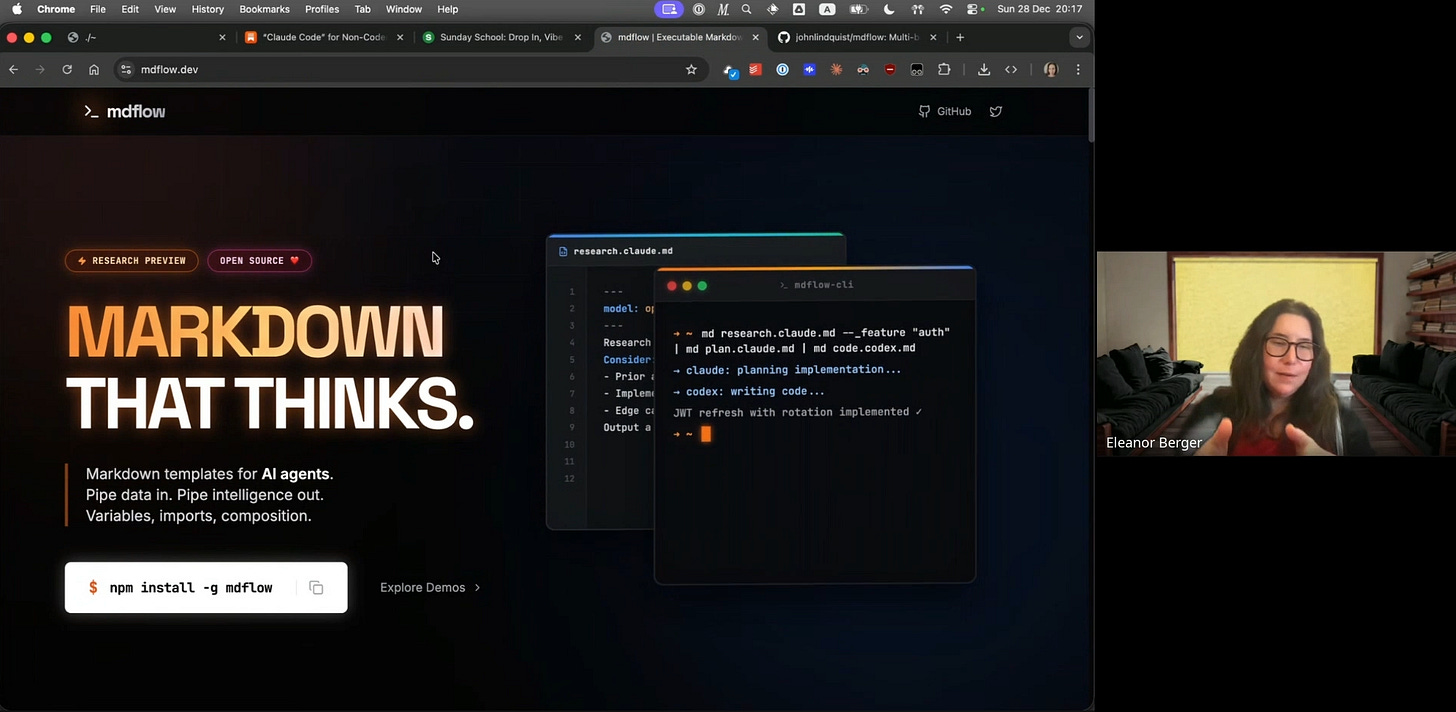Show Chrome downloads

984,70
